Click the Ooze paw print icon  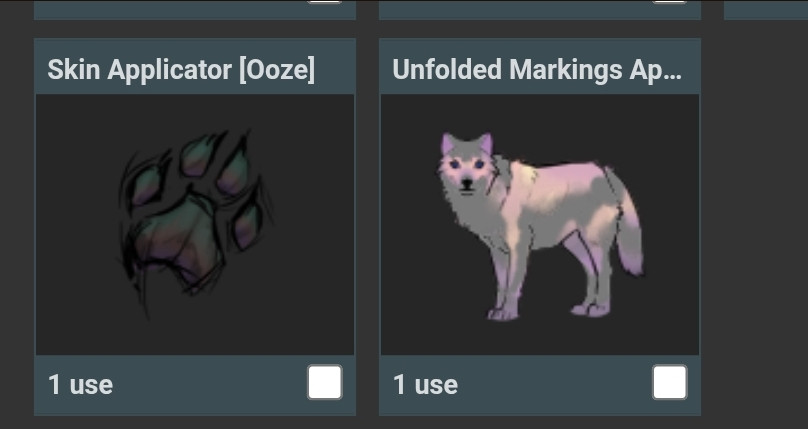(x=195, y=223)
